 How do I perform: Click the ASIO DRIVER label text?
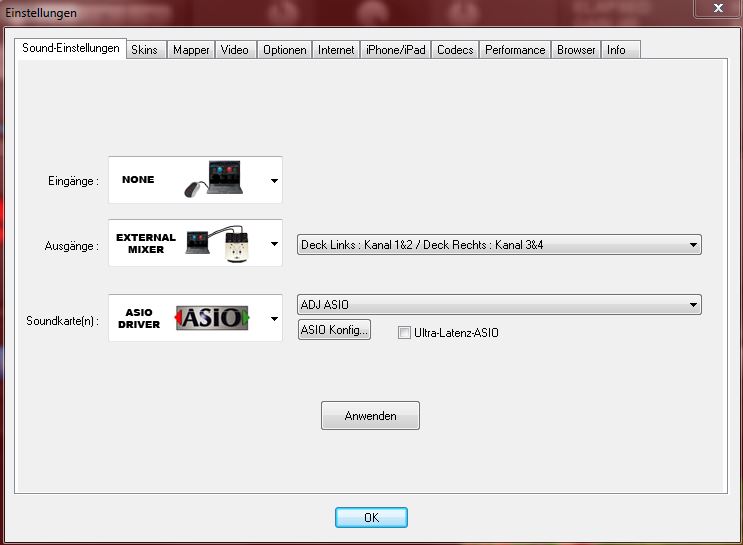coord(139,318)
